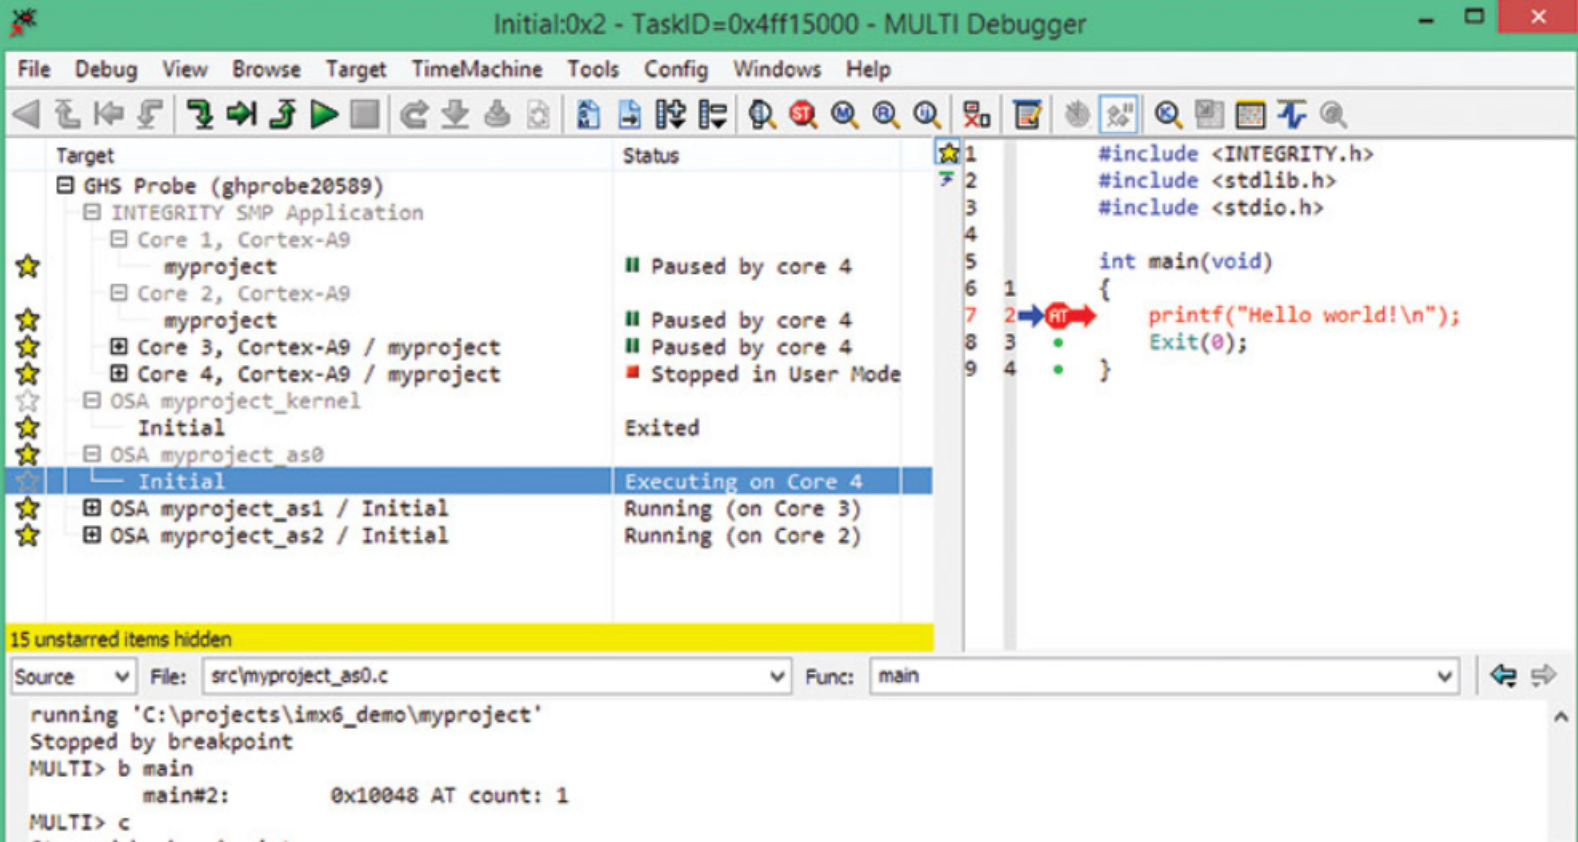Click the green Step Out (return) arrow icon
Viewport: 1578px width, 842px height.
point(283,114)
